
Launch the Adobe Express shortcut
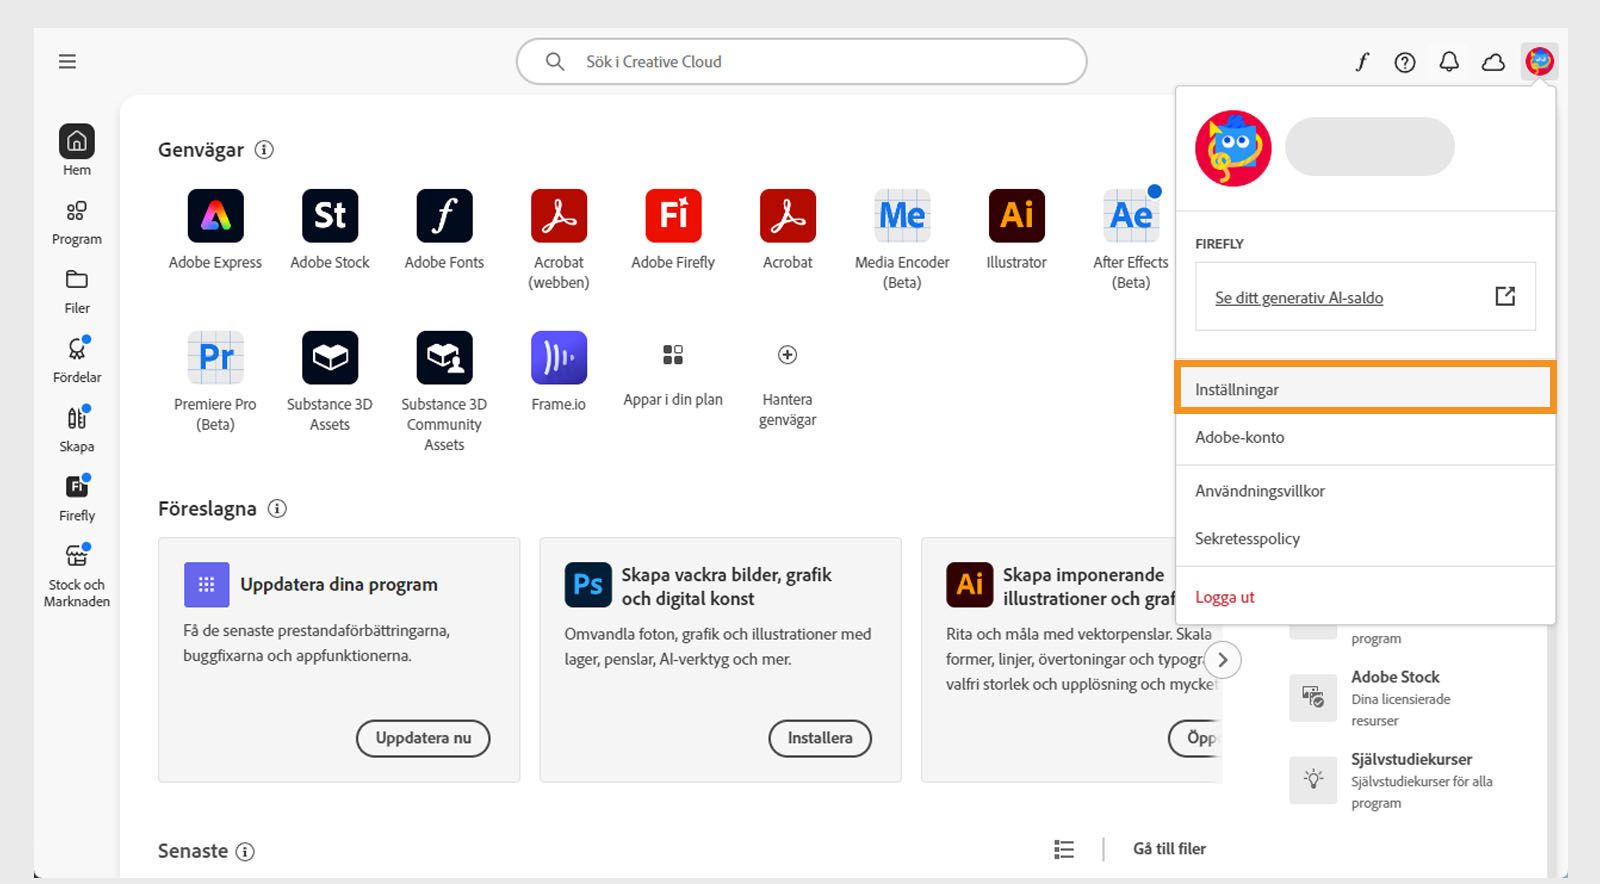click(x=215, y=230)
